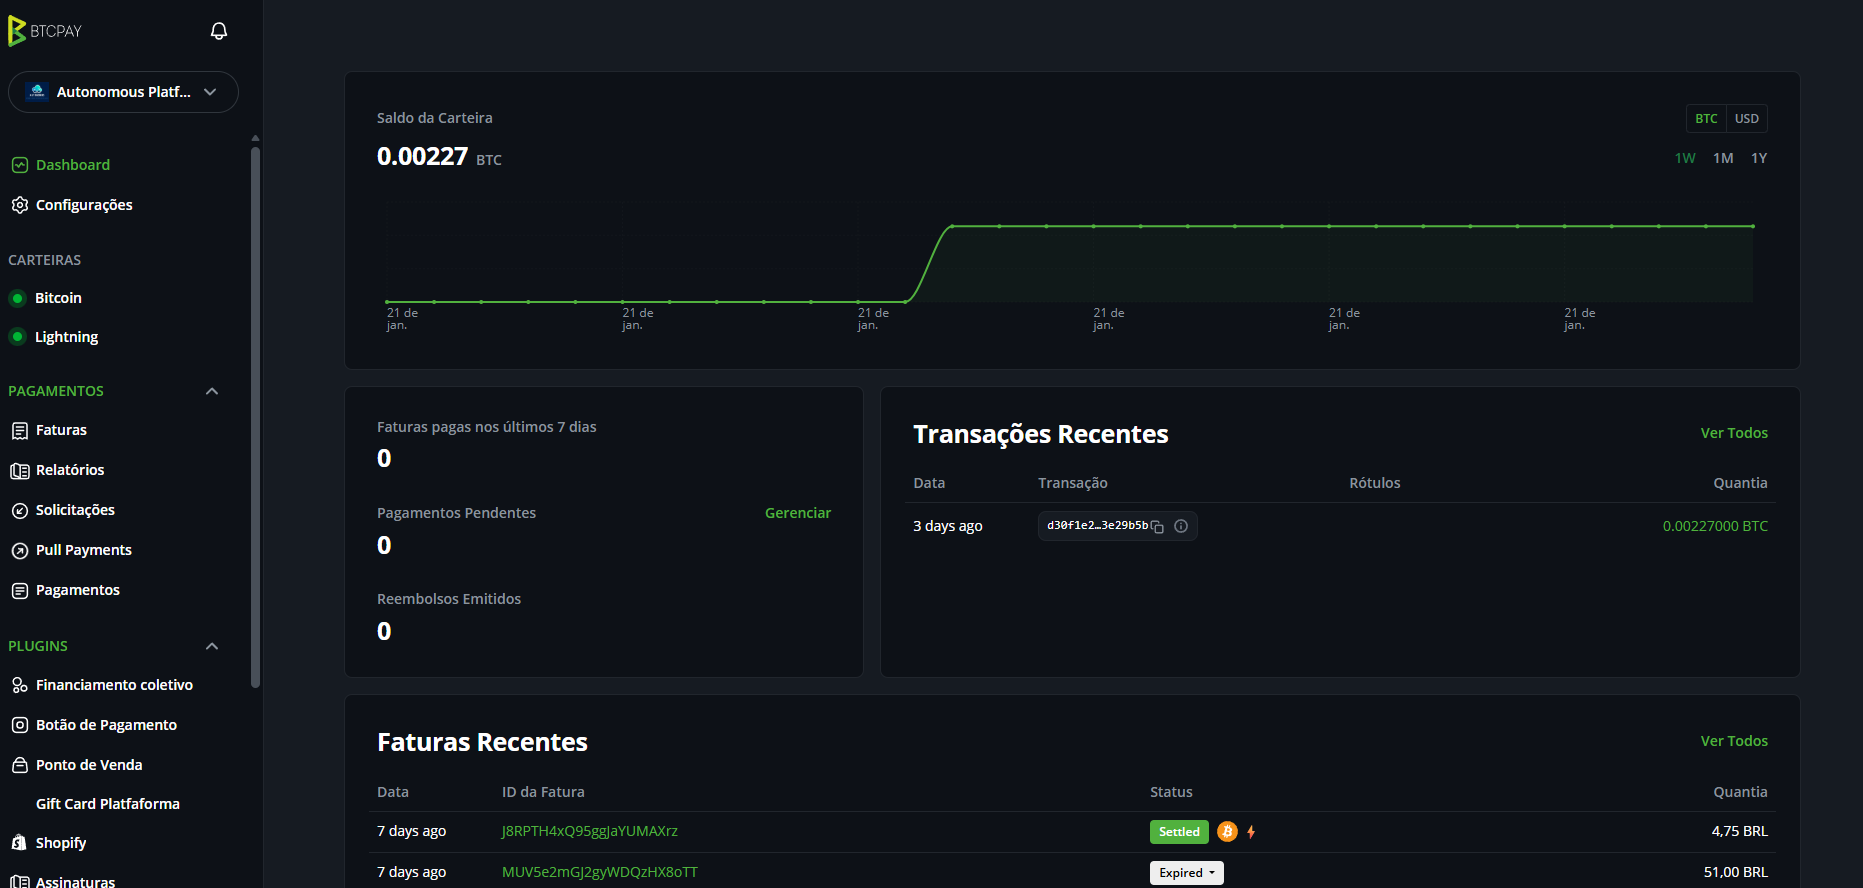Switch wallet balance to BTC
This screenshot has height=888, width=1863.
pyautogui.click(x=1706, y=119)
